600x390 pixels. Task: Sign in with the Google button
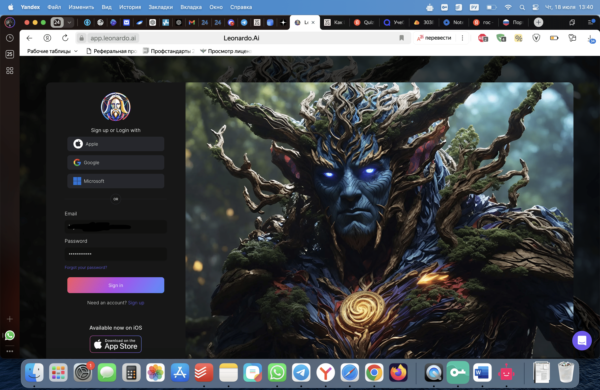[116, 163]
